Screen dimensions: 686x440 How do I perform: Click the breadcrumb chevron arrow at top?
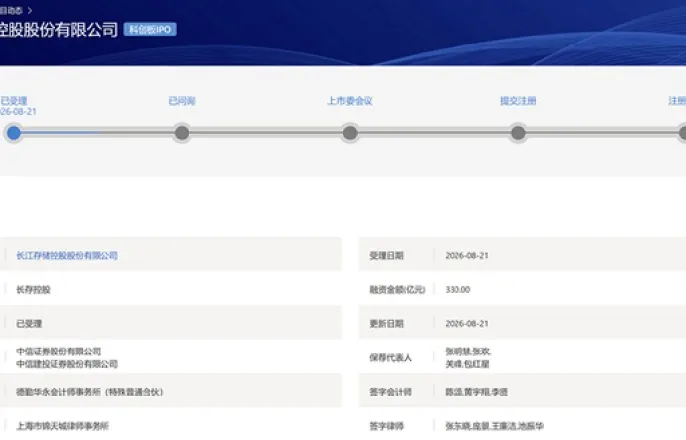tap(30, 10)
